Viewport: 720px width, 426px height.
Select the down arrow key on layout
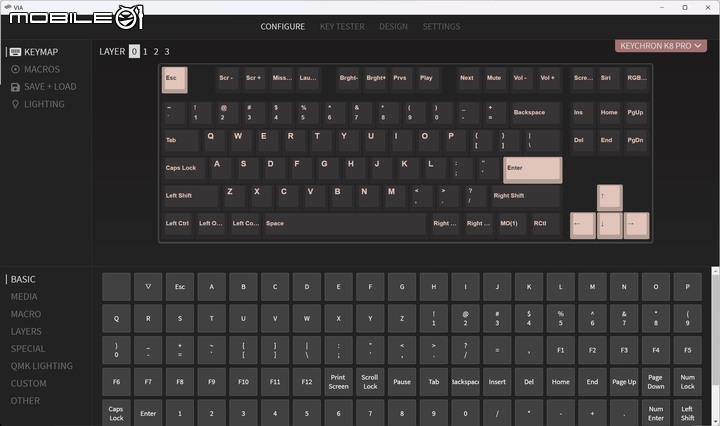pyautogui.click(x=610, y=225)
